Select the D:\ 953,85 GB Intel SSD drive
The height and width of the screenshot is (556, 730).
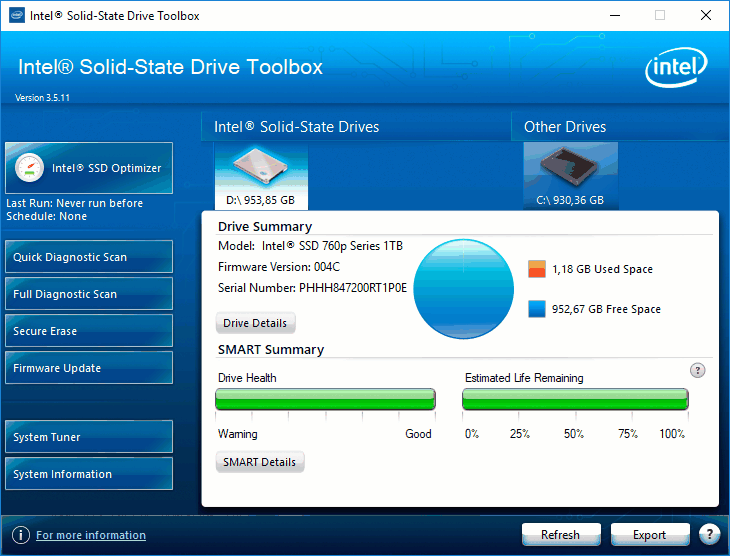(x=261, y=176)
